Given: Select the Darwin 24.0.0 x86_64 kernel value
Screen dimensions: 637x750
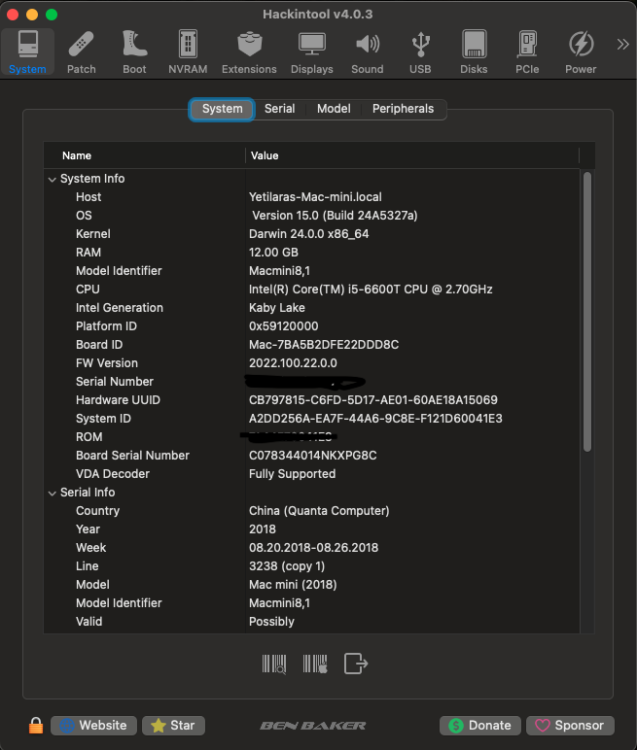Looking at the screenshot, I should (x=309, y=234).
